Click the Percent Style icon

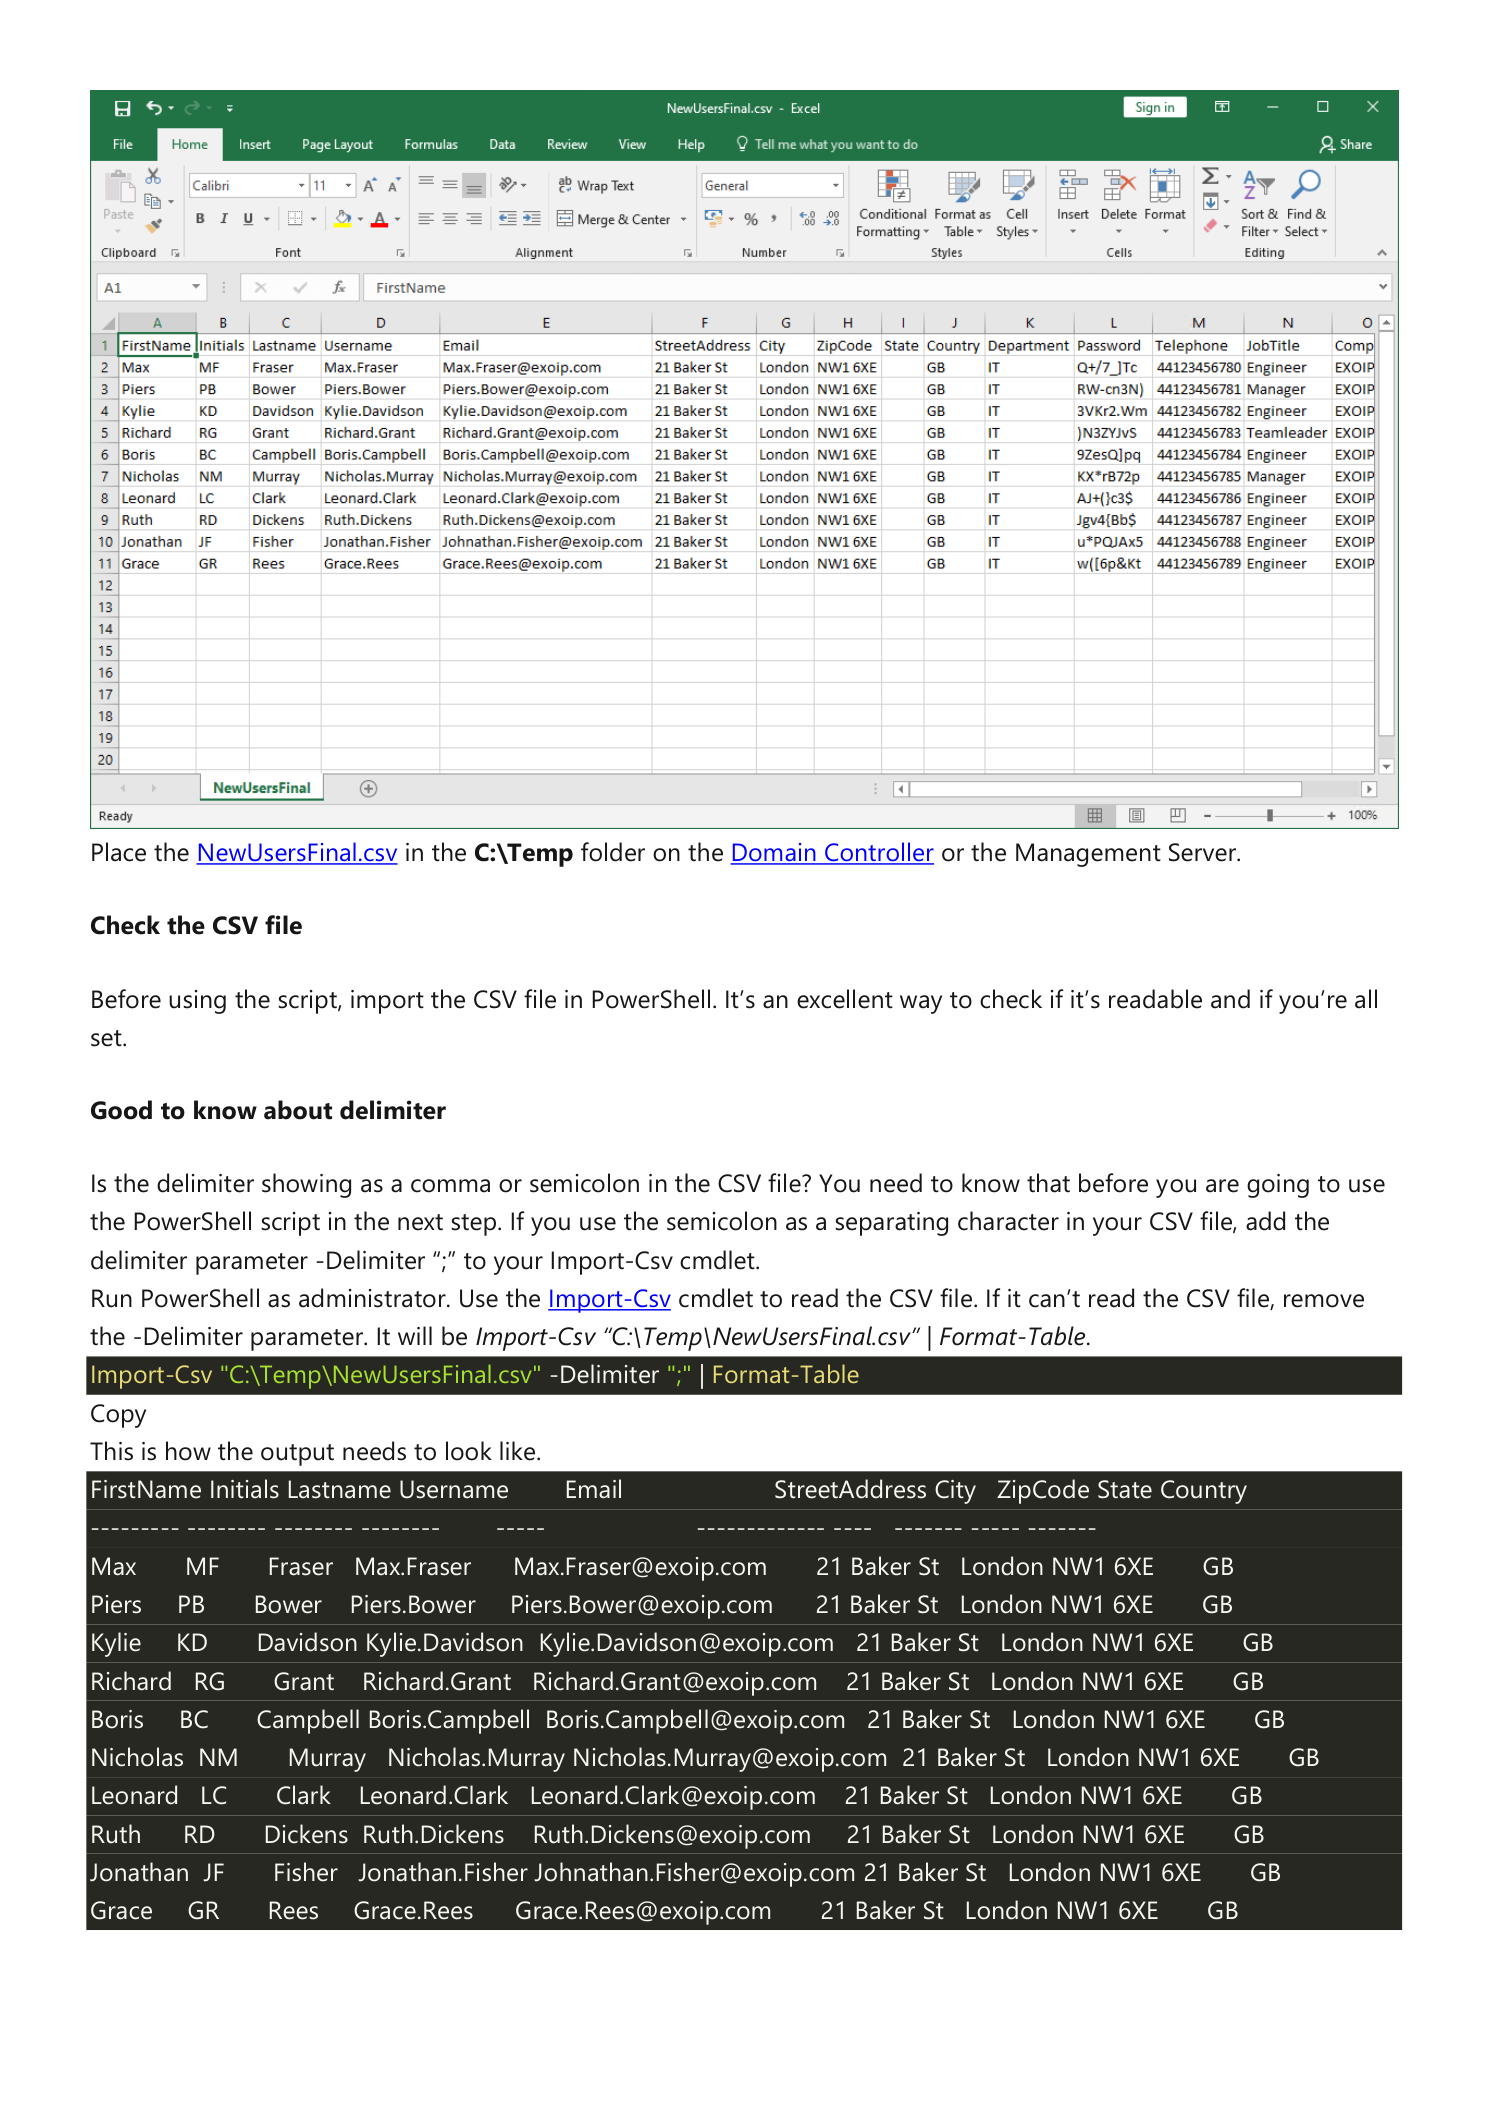[x=751, y=219]
